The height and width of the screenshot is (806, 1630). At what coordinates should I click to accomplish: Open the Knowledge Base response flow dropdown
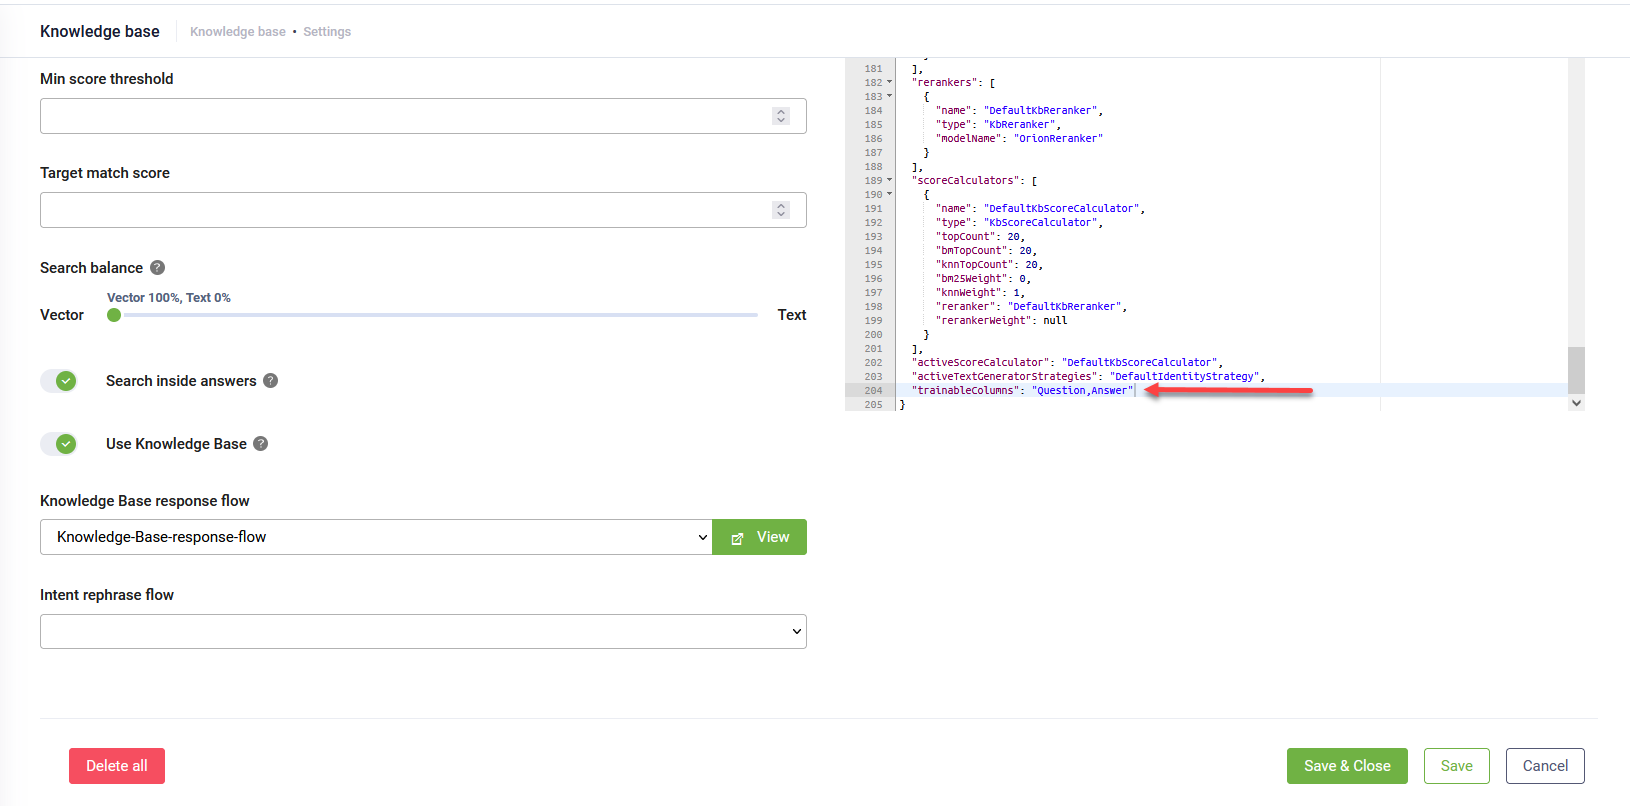tap(376, 537)
